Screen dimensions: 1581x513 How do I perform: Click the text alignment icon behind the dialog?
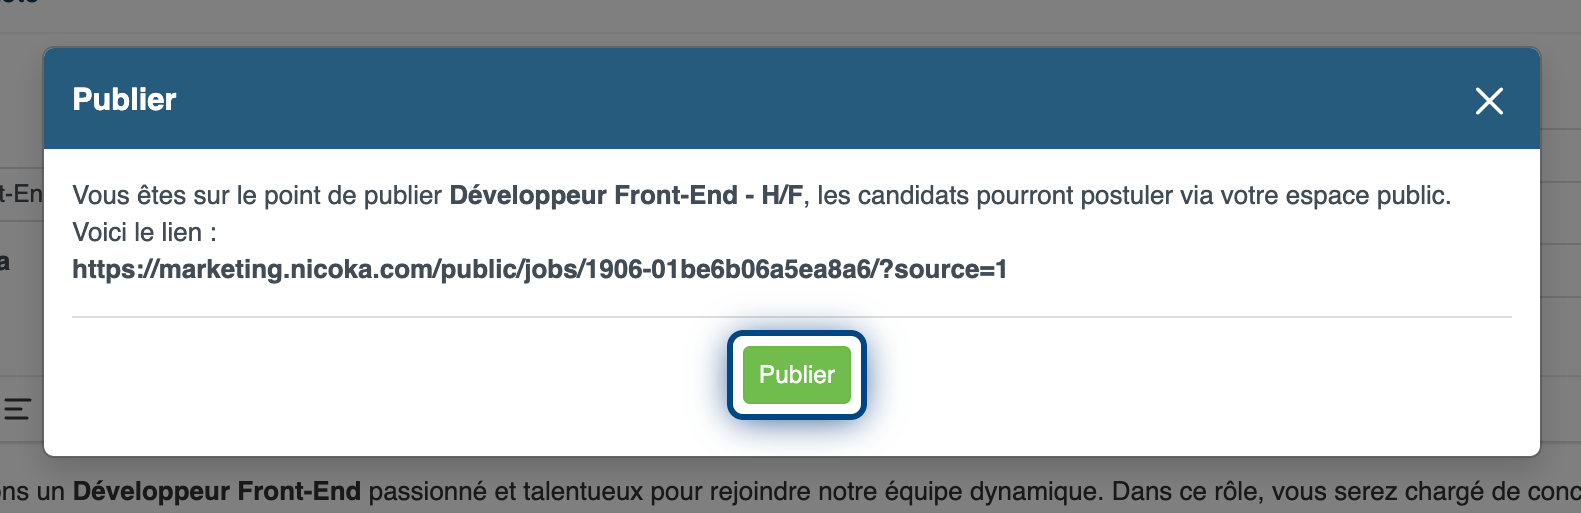[17, 409]
